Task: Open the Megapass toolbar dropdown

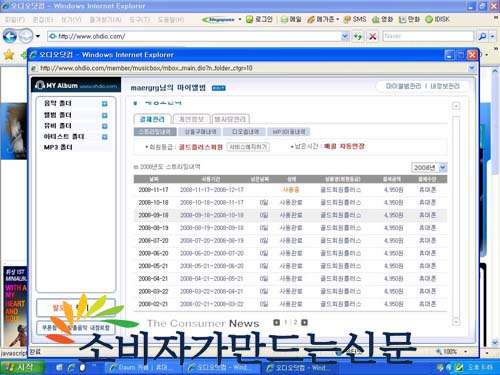Action: [x=240, y=19]
